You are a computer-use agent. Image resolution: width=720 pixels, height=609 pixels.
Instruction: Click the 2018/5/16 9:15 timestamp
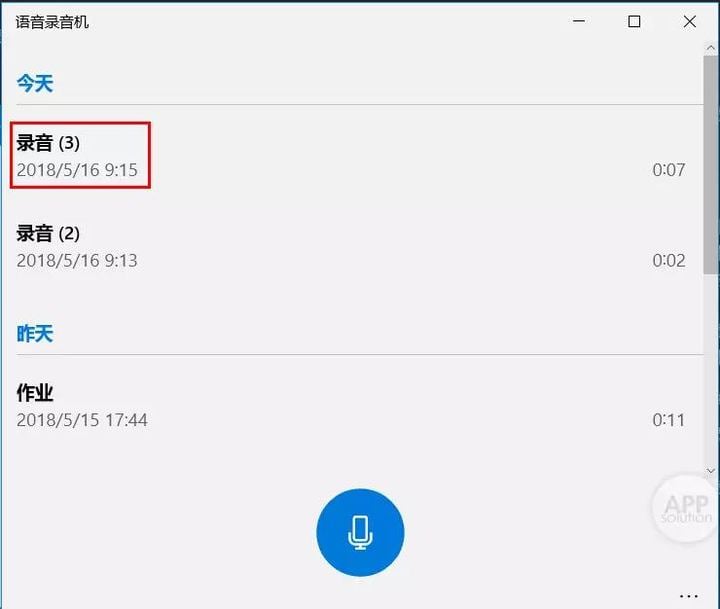(77, 170)
